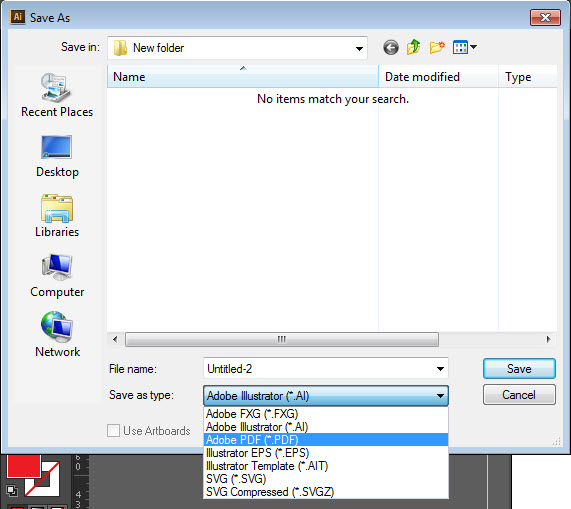Select Illustrator EPS (*.EPS) format
Screen dimensions: 571x509
coord(326,453)
